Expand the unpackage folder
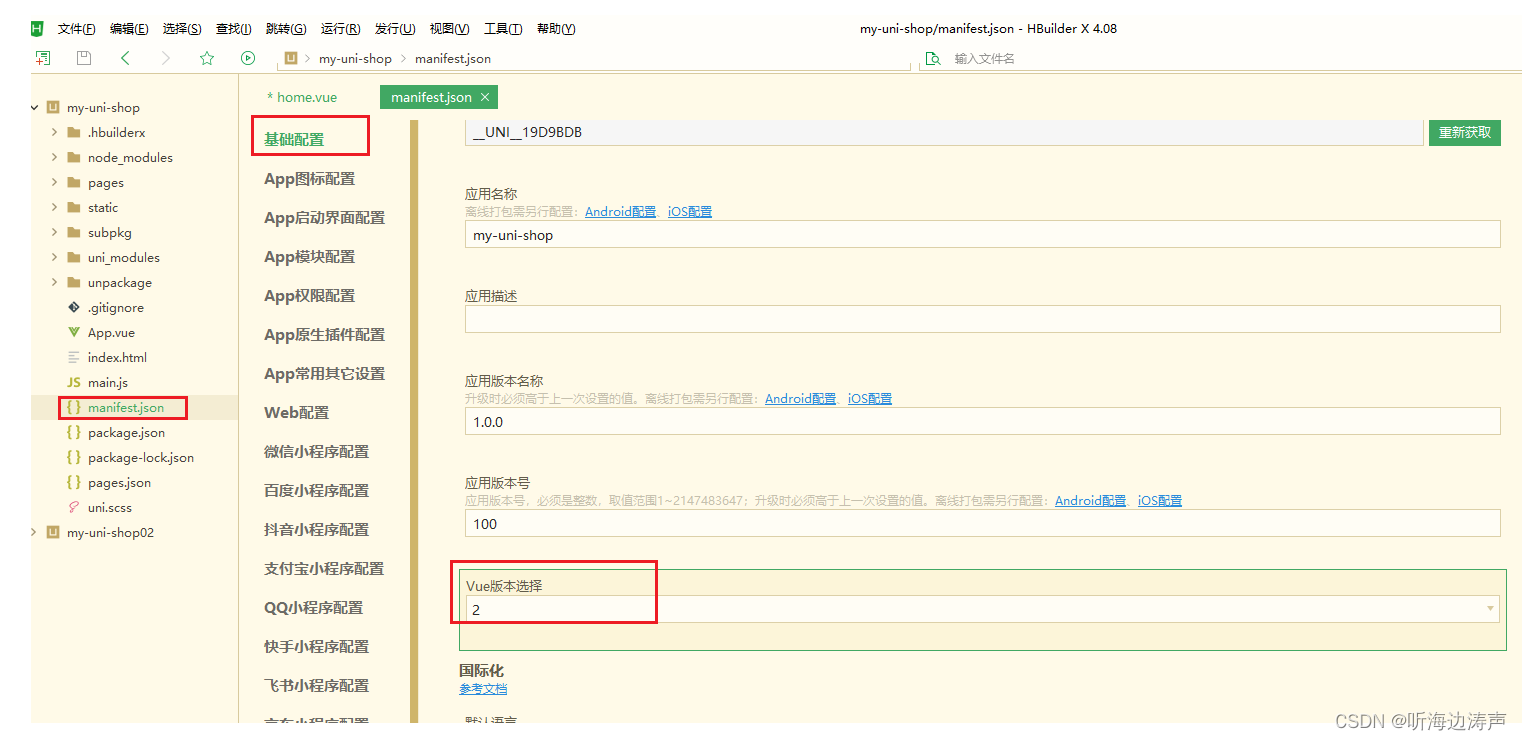The height and width of the screenshot is (740, 1522). click(x=54, y=282)
